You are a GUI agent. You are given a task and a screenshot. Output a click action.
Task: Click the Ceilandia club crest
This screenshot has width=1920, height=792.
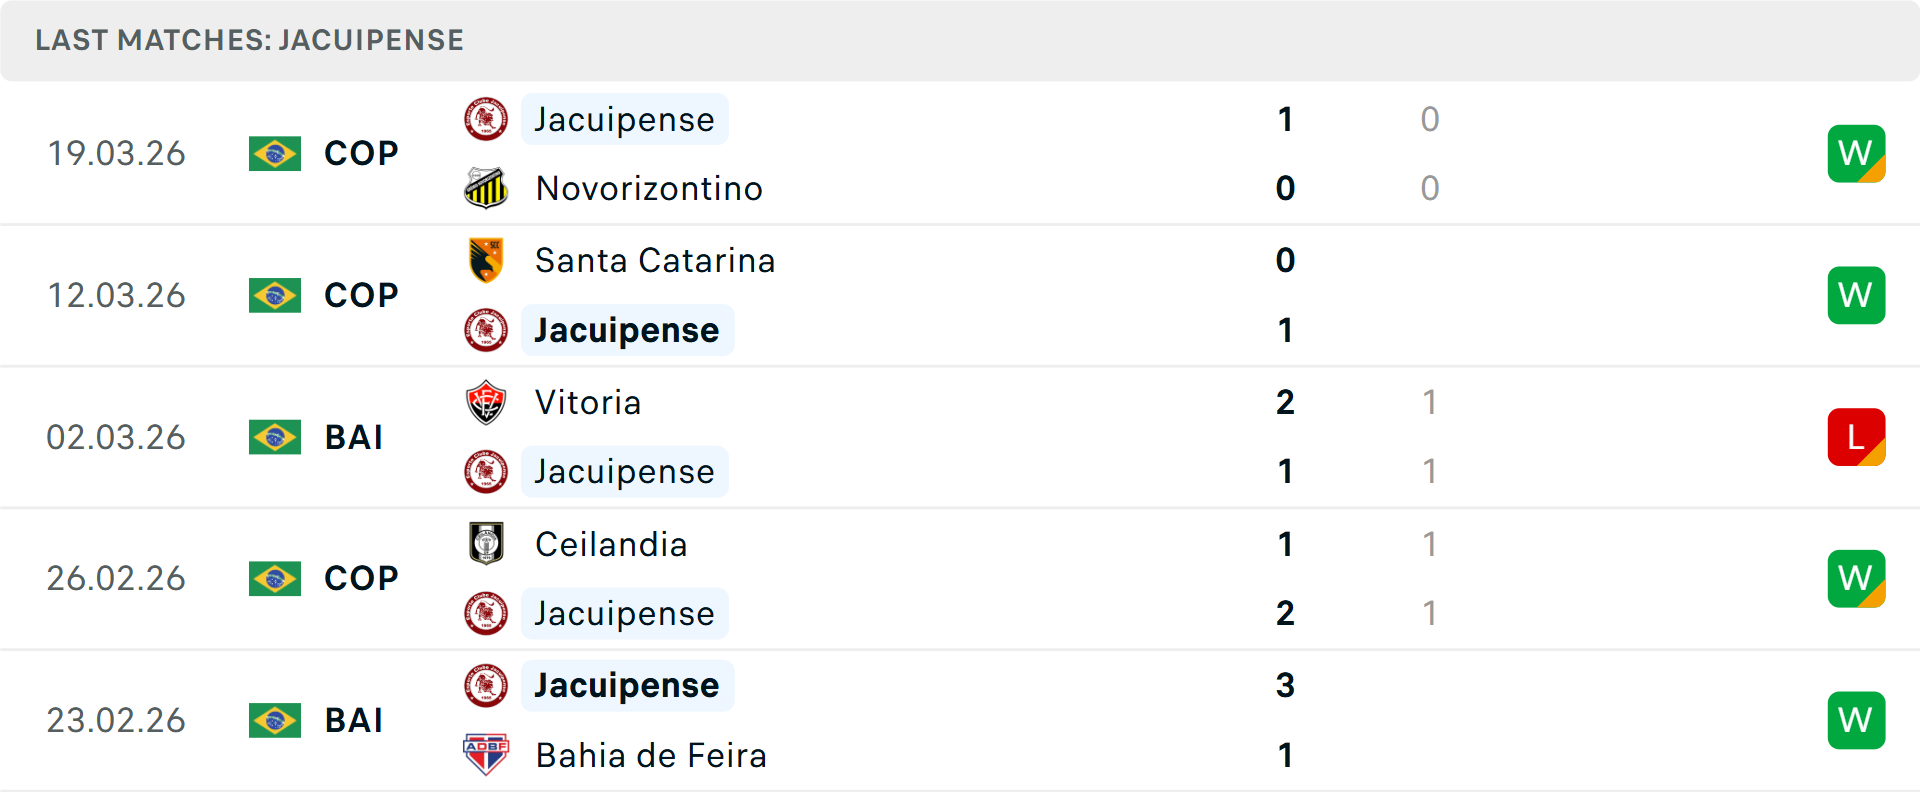click(x=486, y=544)
